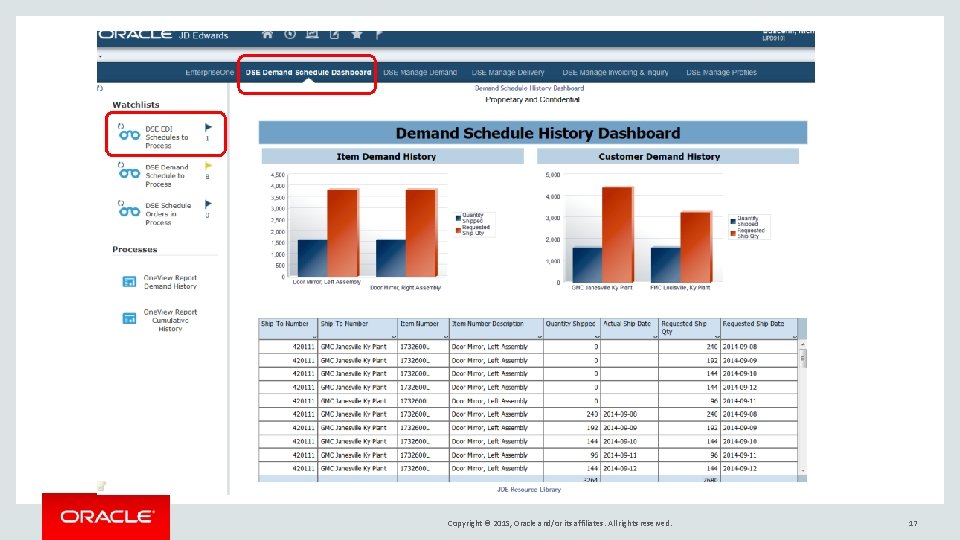Click refresh icon above Watchlists heading
The image size is (960, 540).
(100, 88)
